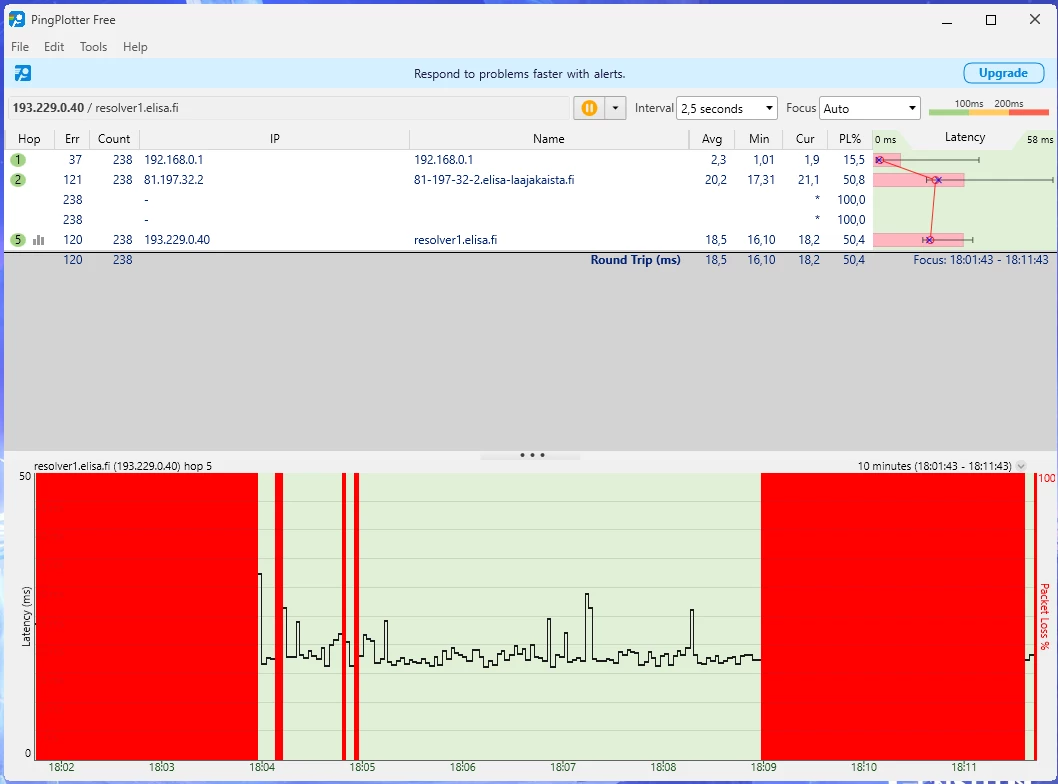1058x784 pixels.
Task: Open the Focus Auto dropdown
Action: (x=870, y=108)
